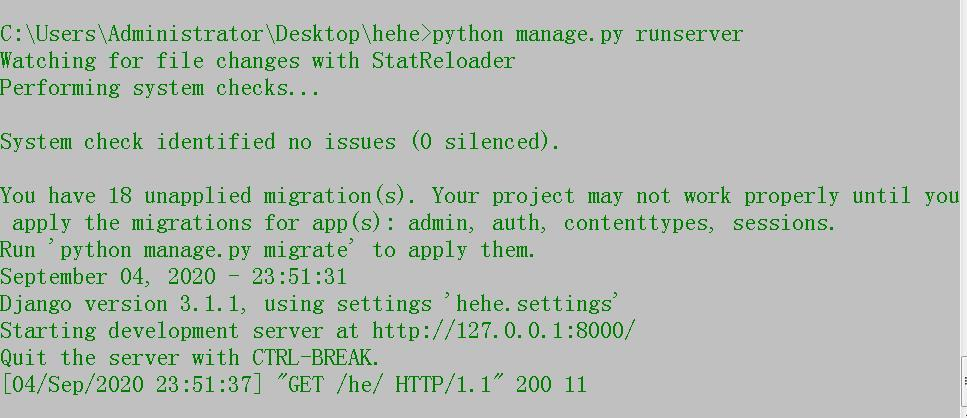967x418 pixels.
Task: Click the '200 11' status code response
Action: pyautogui.click(x=551, y=384)
